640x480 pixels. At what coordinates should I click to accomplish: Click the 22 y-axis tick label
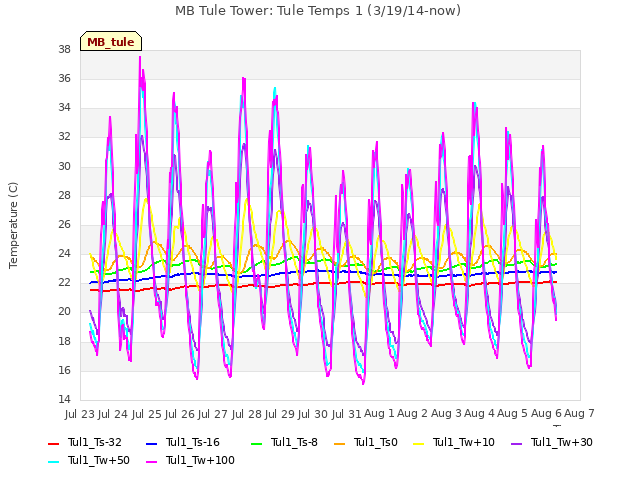[x=64, y=283]
